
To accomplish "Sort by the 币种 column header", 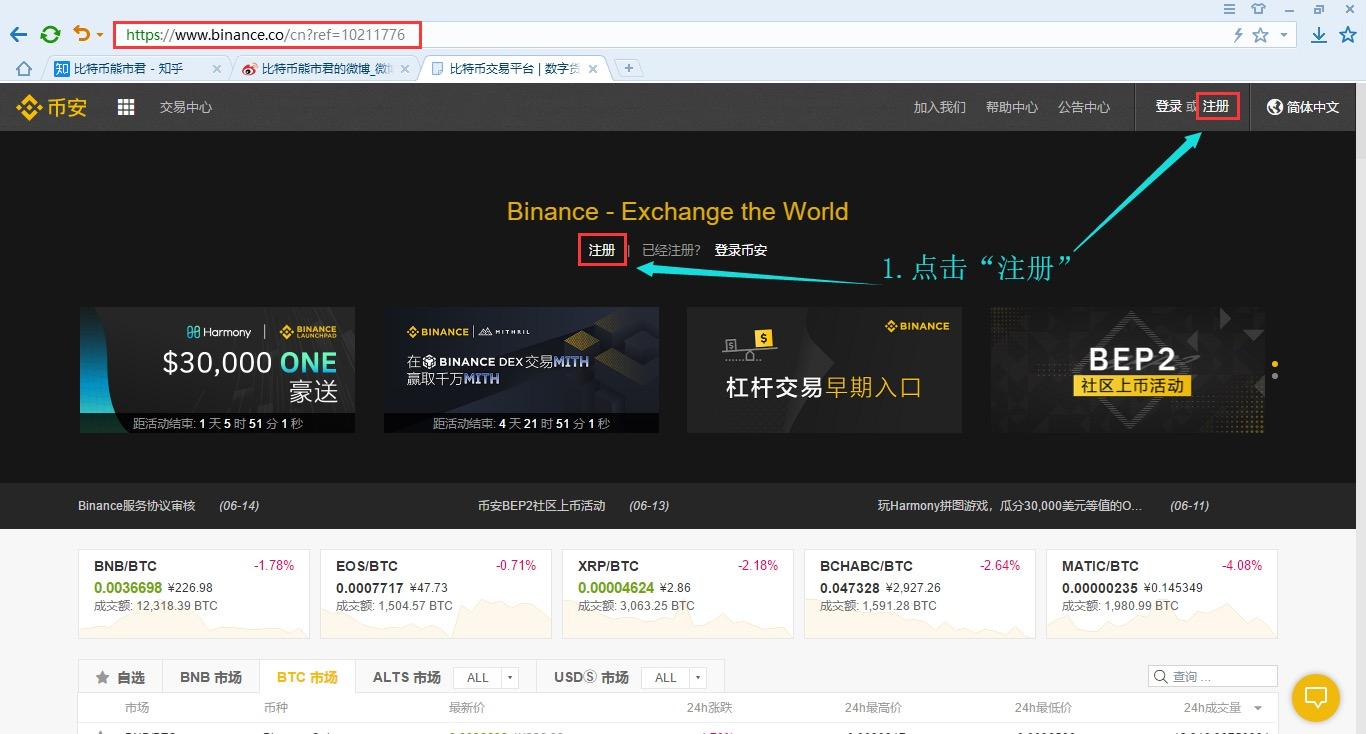I will pos(275,708).
